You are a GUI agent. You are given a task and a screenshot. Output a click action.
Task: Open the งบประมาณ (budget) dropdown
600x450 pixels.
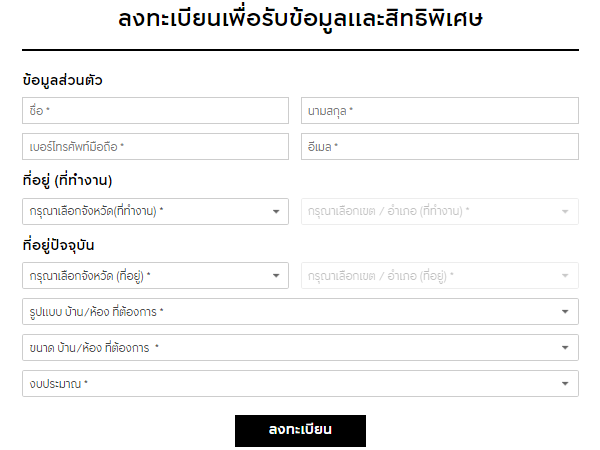290,384
